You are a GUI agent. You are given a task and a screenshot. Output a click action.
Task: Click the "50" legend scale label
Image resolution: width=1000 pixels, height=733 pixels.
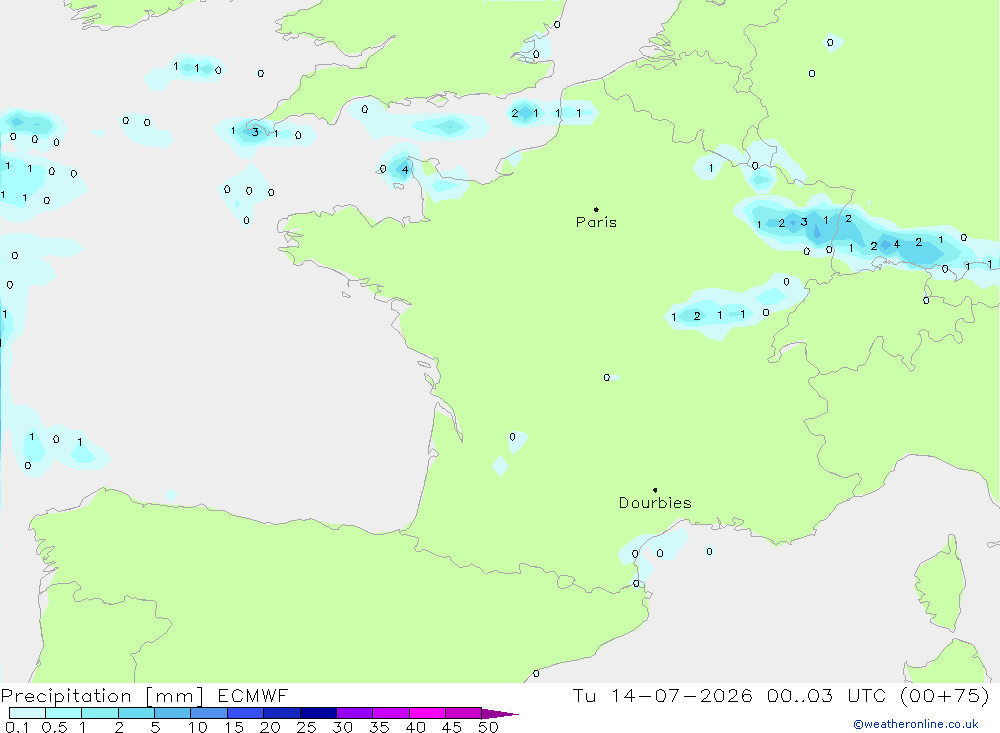488,727
